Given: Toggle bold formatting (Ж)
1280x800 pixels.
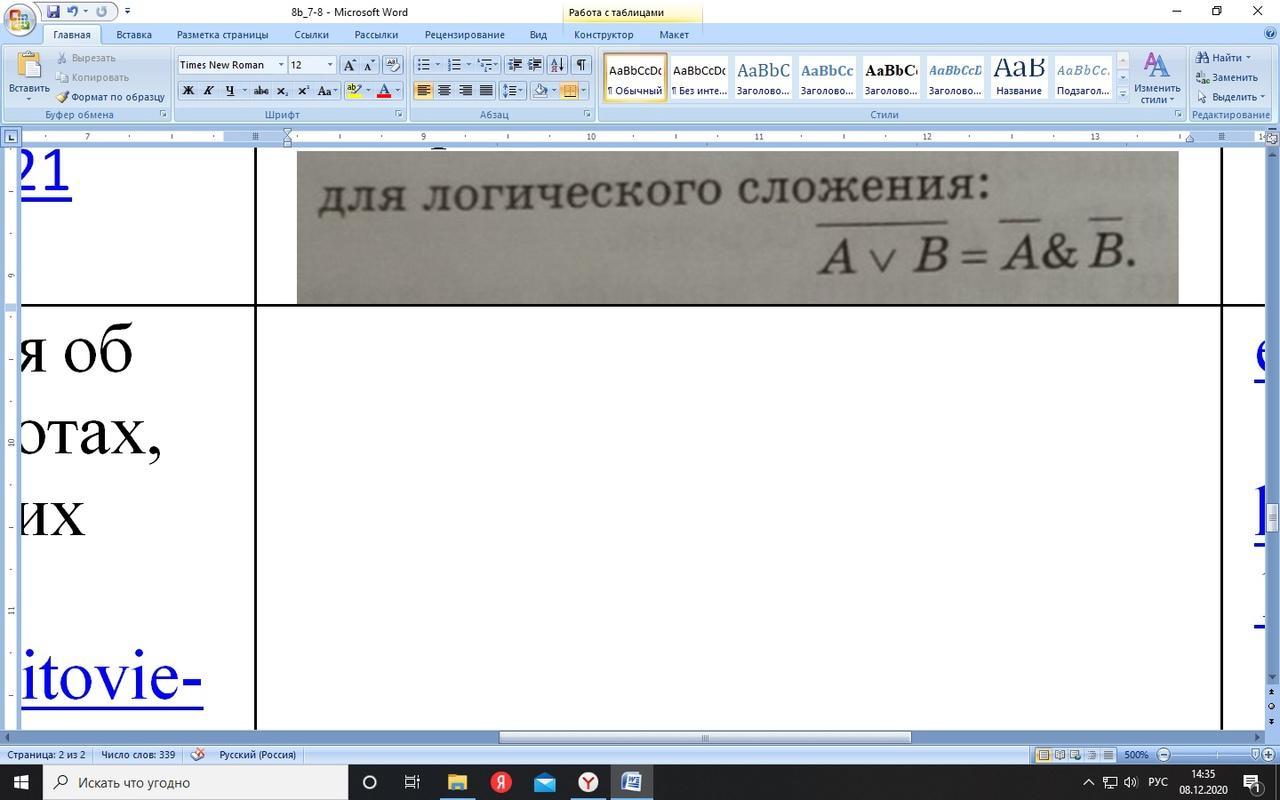Looking at the screenshot, I should coord(187,91).
